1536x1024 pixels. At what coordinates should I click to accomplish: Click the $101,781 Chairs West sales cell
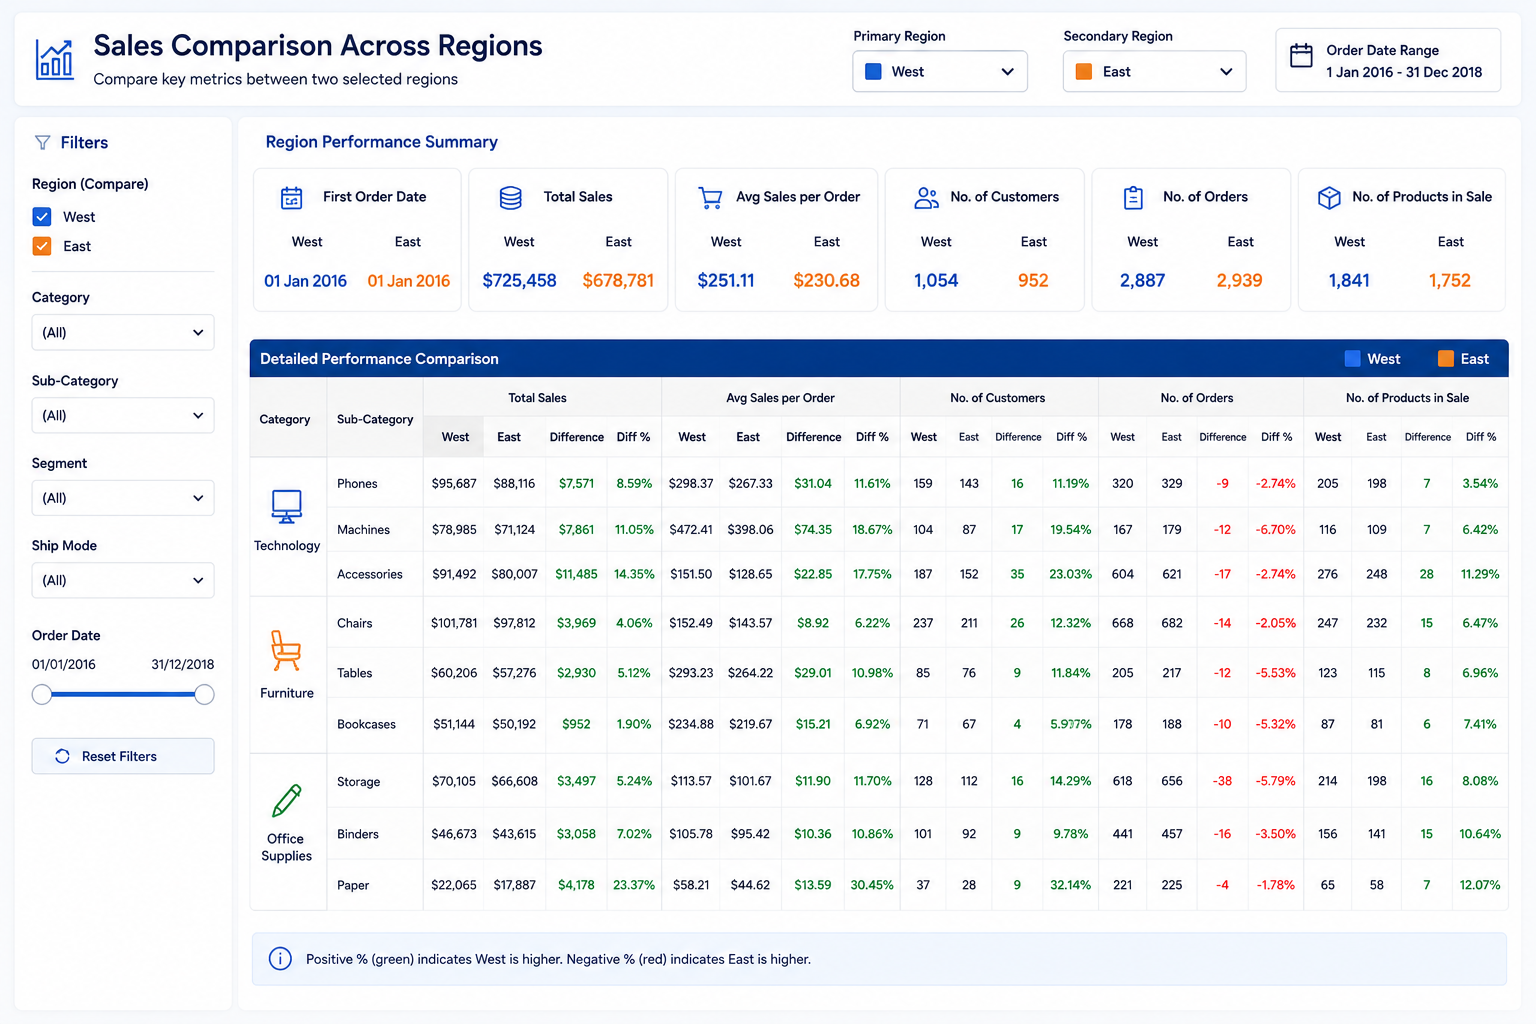(454, 623)
